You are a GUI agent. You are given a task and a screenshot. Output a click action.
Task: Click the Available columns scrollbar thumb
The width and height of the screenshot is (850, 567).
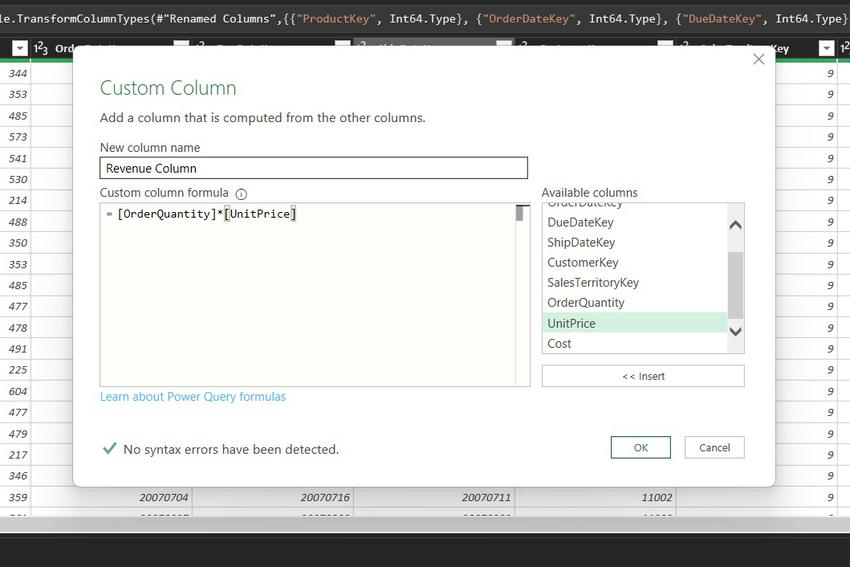pyautogui.click(x=736, y=285)
